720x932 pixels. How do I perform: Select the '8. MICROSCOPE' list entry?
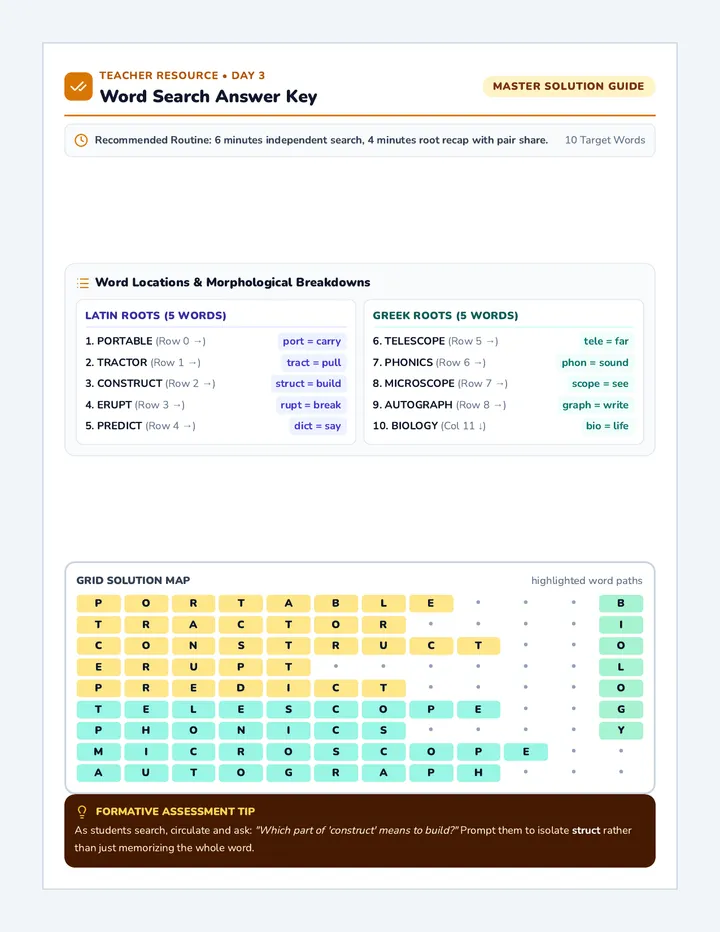(x=440, y=383)
